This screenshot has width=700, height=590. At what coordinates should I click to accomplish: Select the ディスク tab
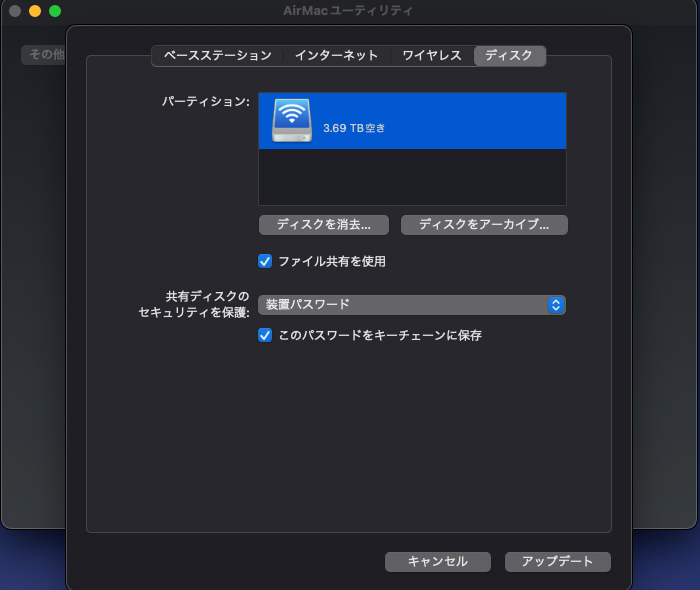(x=509, y=55)
